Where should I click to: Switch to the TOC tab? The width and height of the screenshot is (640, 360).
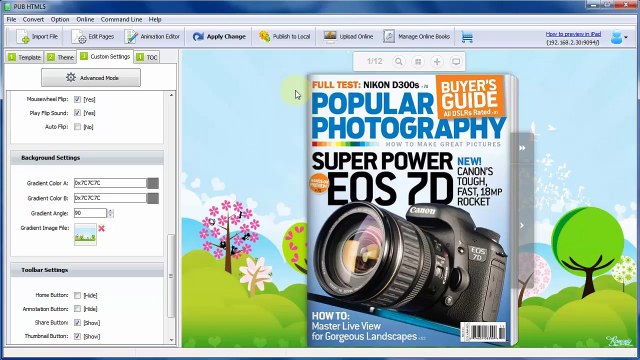pos(147,58)
